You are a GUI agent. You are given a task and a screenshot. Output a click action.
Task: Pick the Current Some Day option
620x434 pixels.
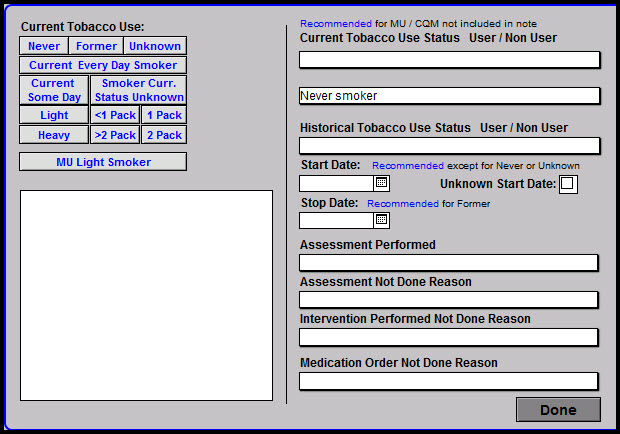[54, 90]
